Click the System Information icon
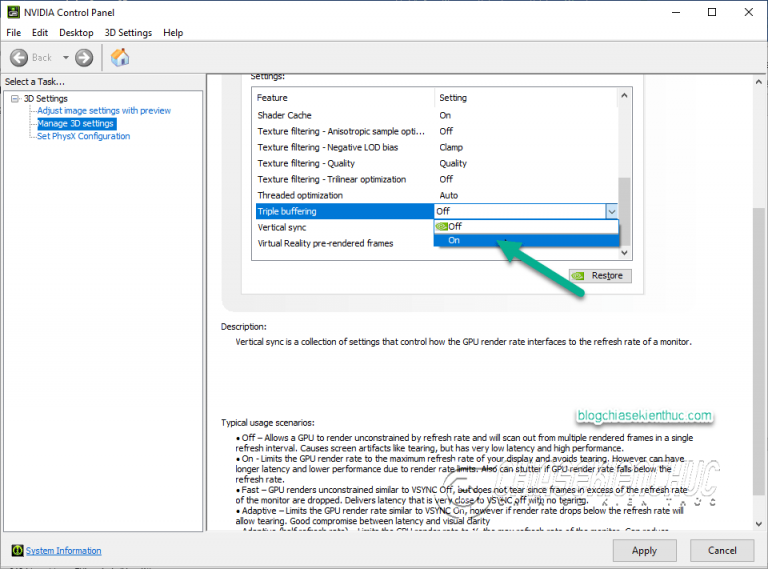The height and width of the screenshot is (569, 768). (x=17, y=550)
